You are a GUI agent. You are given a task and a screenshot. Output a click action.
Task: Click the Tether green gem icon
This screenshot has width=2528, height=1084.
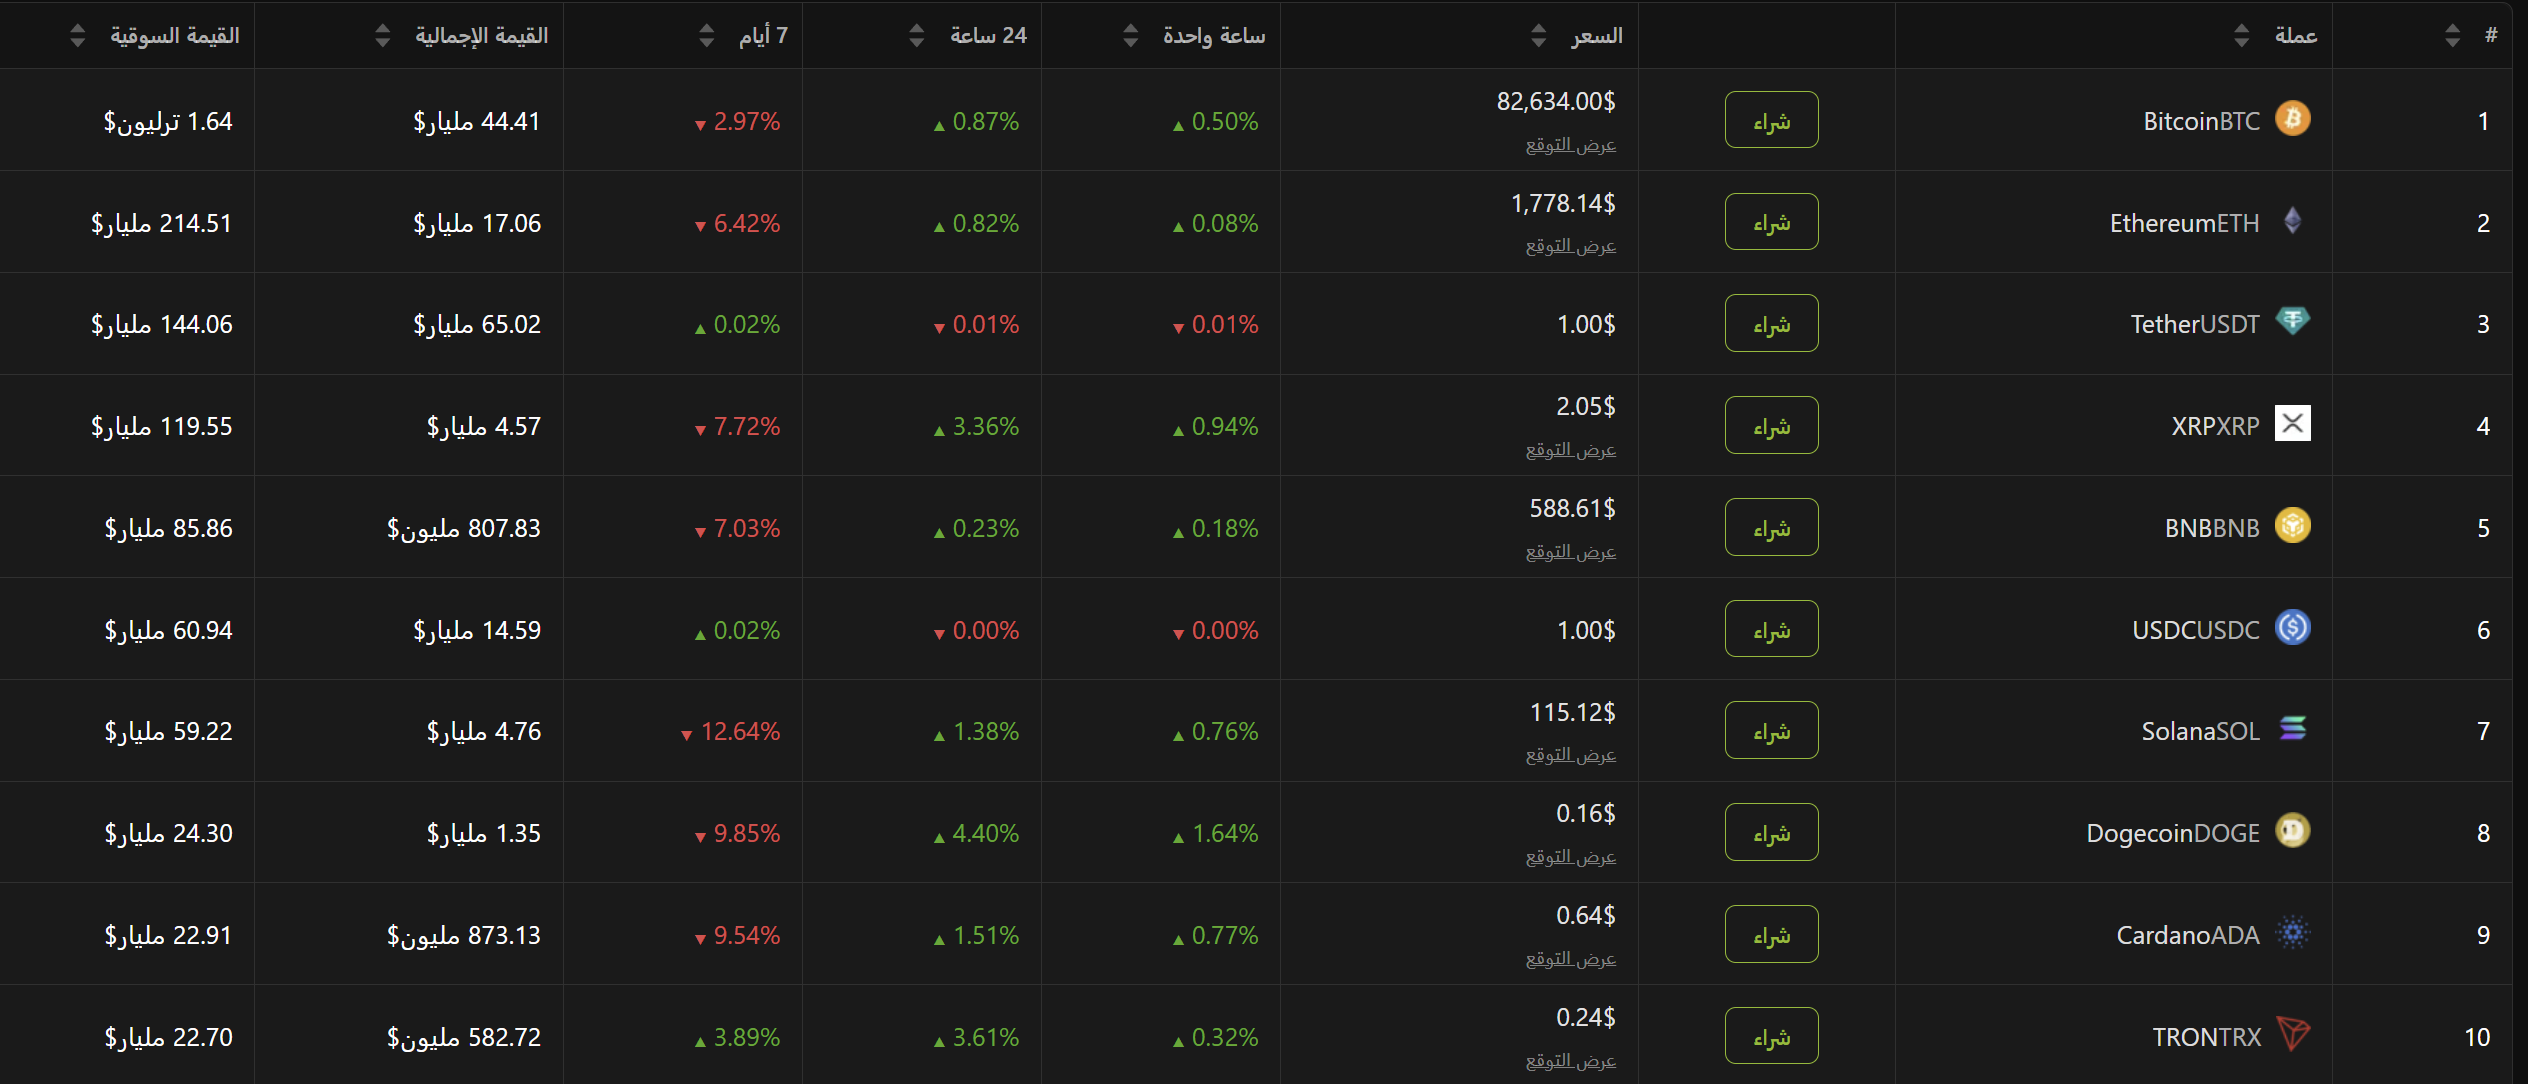2292,321
